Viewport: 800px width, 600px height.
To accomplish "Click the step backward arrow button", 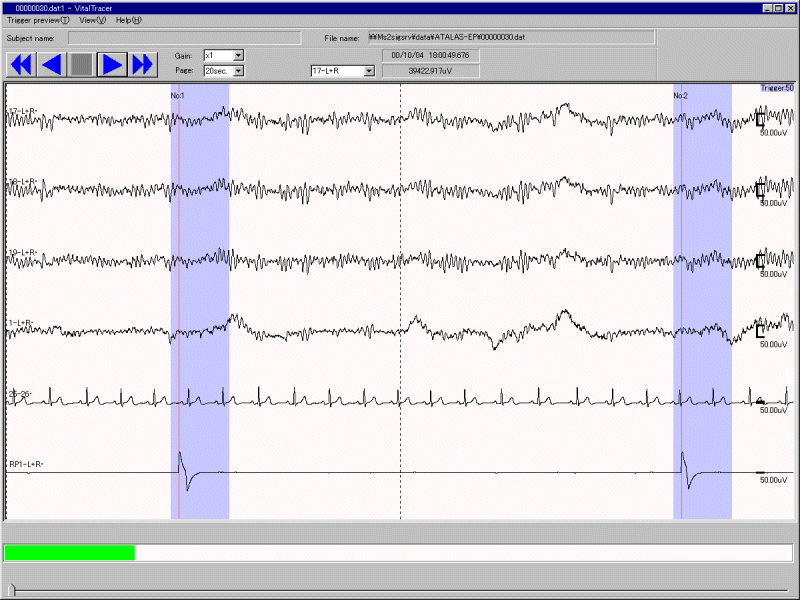I will pos(51,64).
